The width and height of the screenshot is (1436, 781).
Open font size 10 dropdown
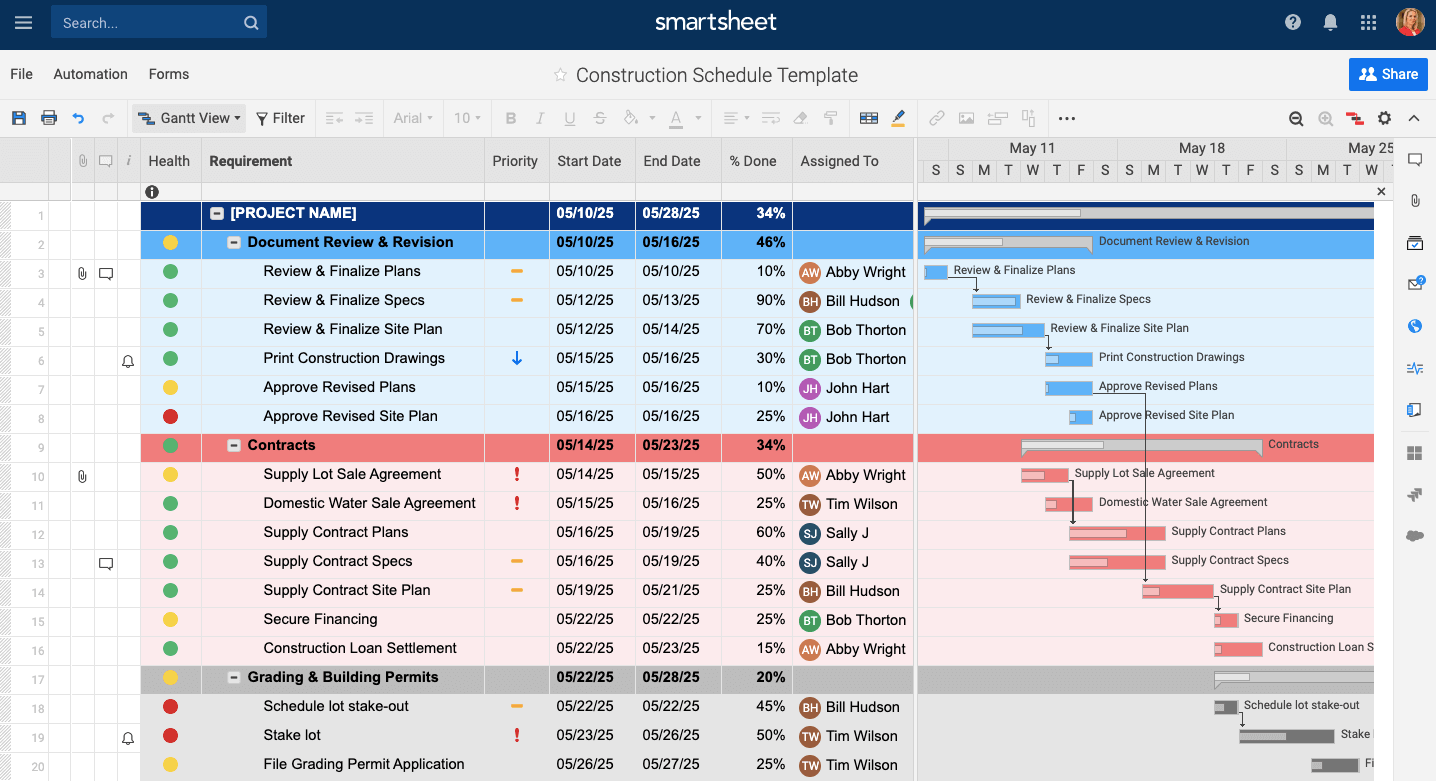pos(467,118)
